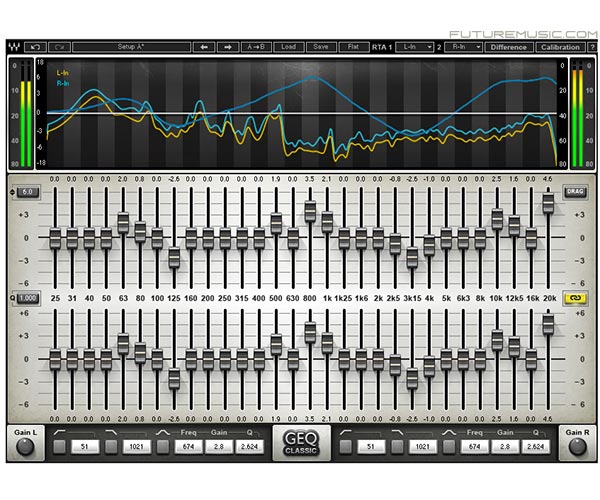Click the range value field 6.0

pyautogui.click(x=28, y=192)
